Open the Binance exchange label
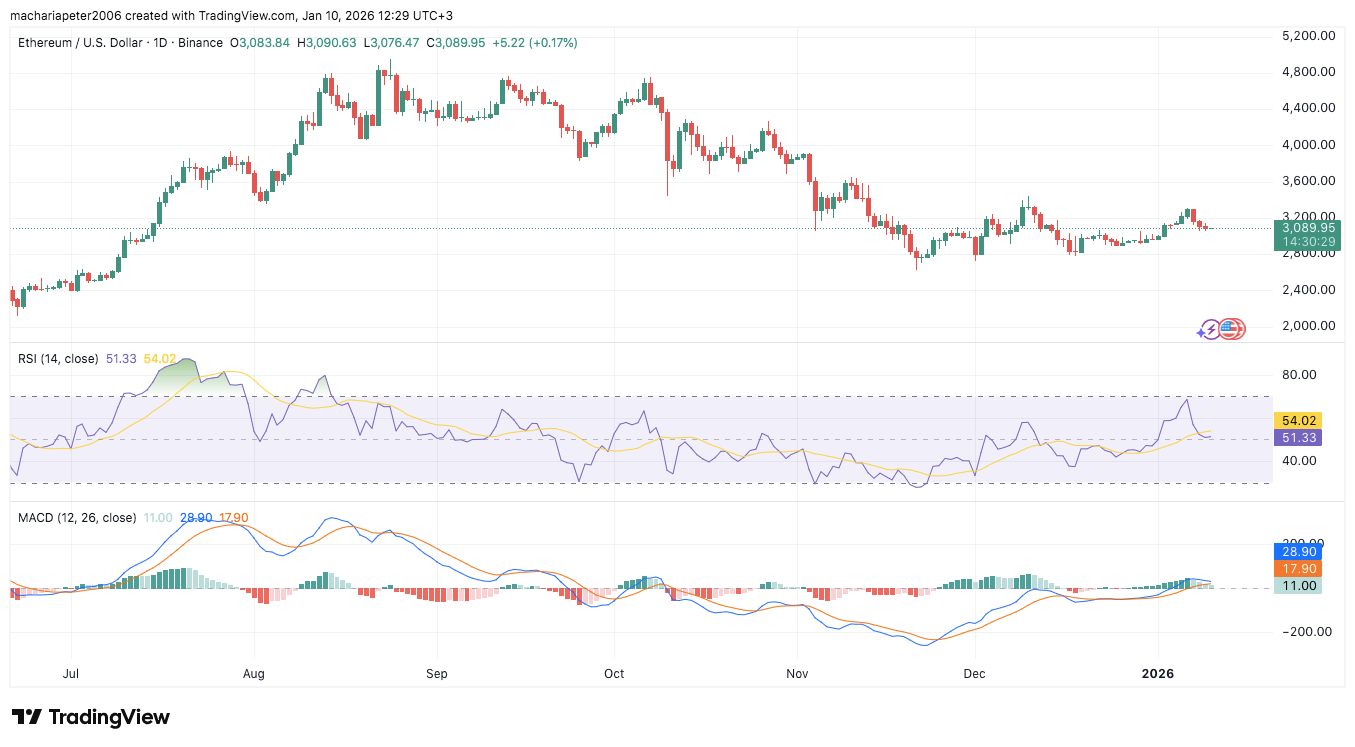This screenshot has width=1355, height=747. [199, 43]
